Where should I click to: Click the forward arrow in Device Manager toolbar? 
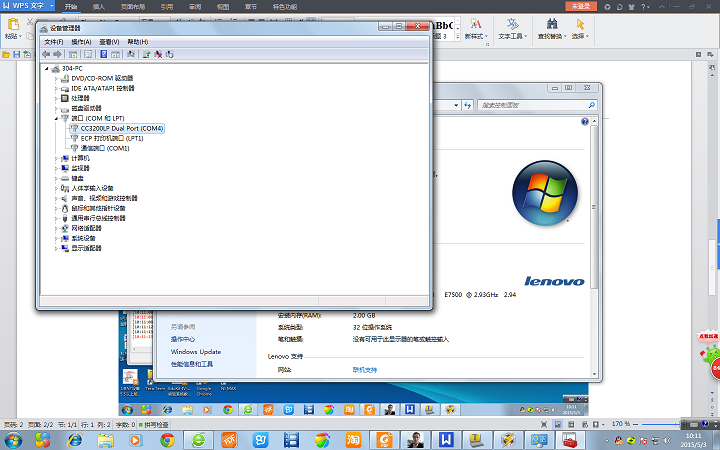coord(57,54)
